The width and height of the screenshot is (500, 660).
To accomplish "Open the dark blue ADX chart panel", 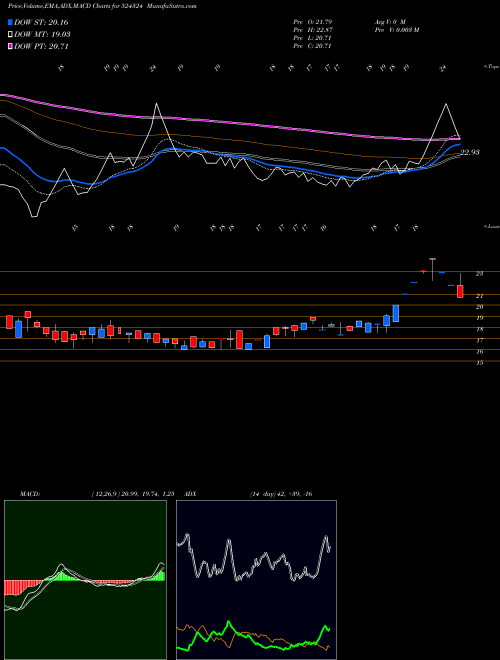I will click(x=256, y=580).
